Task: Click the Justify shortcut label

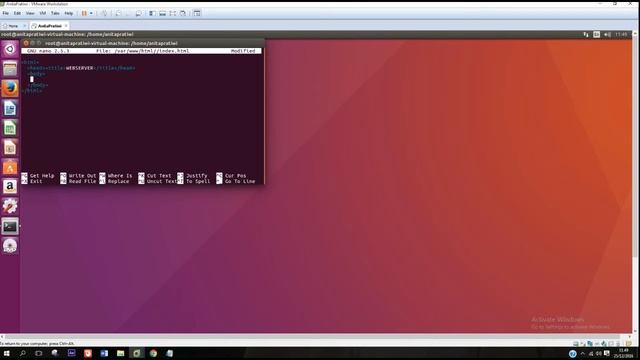Action: pyautogui.click(x=197, y=176)
